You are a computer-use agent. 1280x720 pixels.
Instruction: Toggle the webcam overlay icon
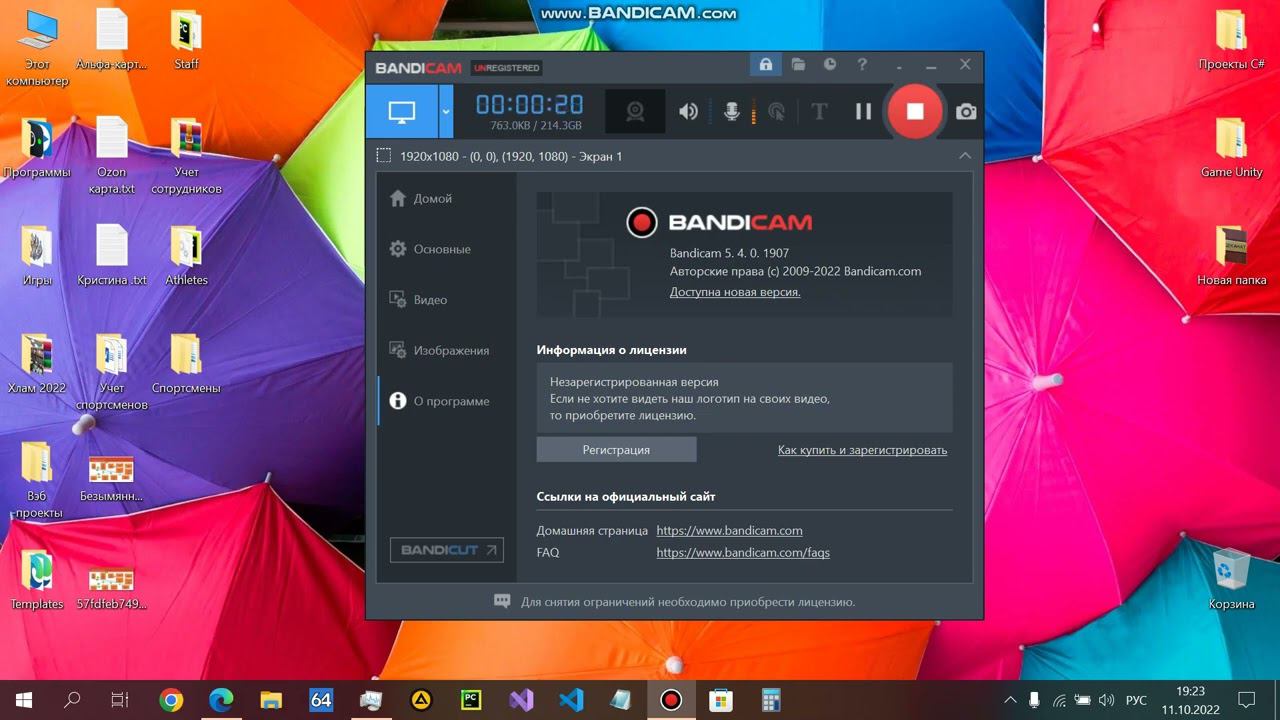[635, 111]
